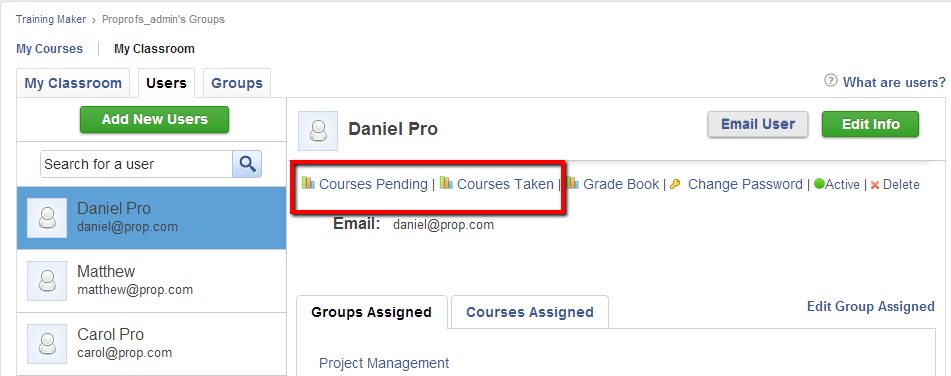Click the red Delete cross icon
The height and width of the screenshot is (376, 951).
875,185
